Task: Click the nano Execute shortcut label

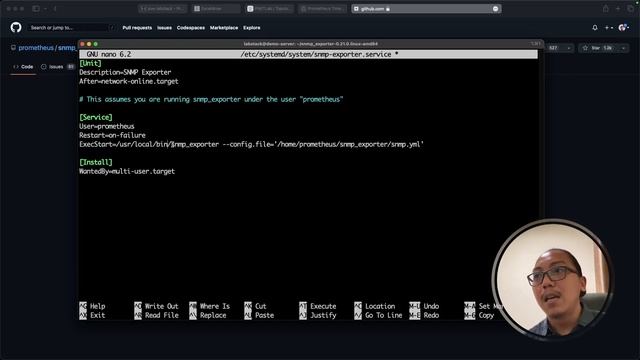Action: (x=323, y=306)
